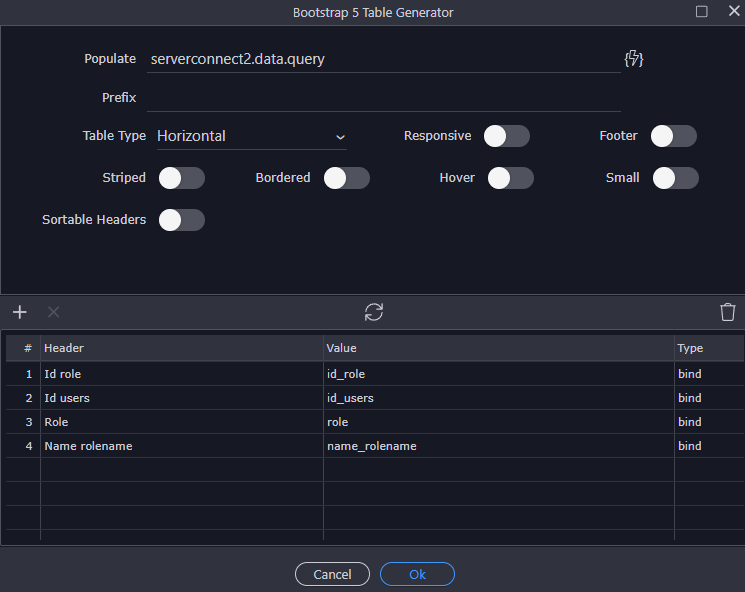Click the bind type of Id role row
The height and width of the screenshot is (592, 745).
point(709,374)
